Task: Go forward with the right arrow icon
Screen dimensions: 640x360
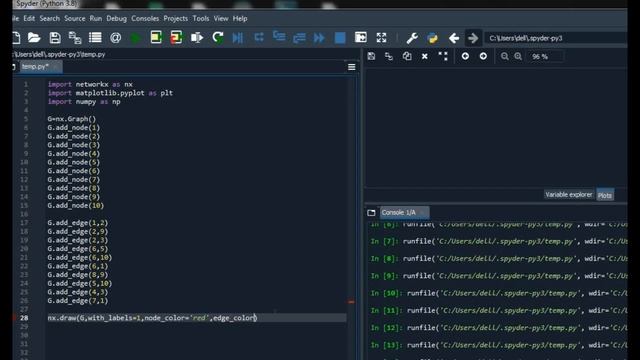Action: tap(473, 38)
